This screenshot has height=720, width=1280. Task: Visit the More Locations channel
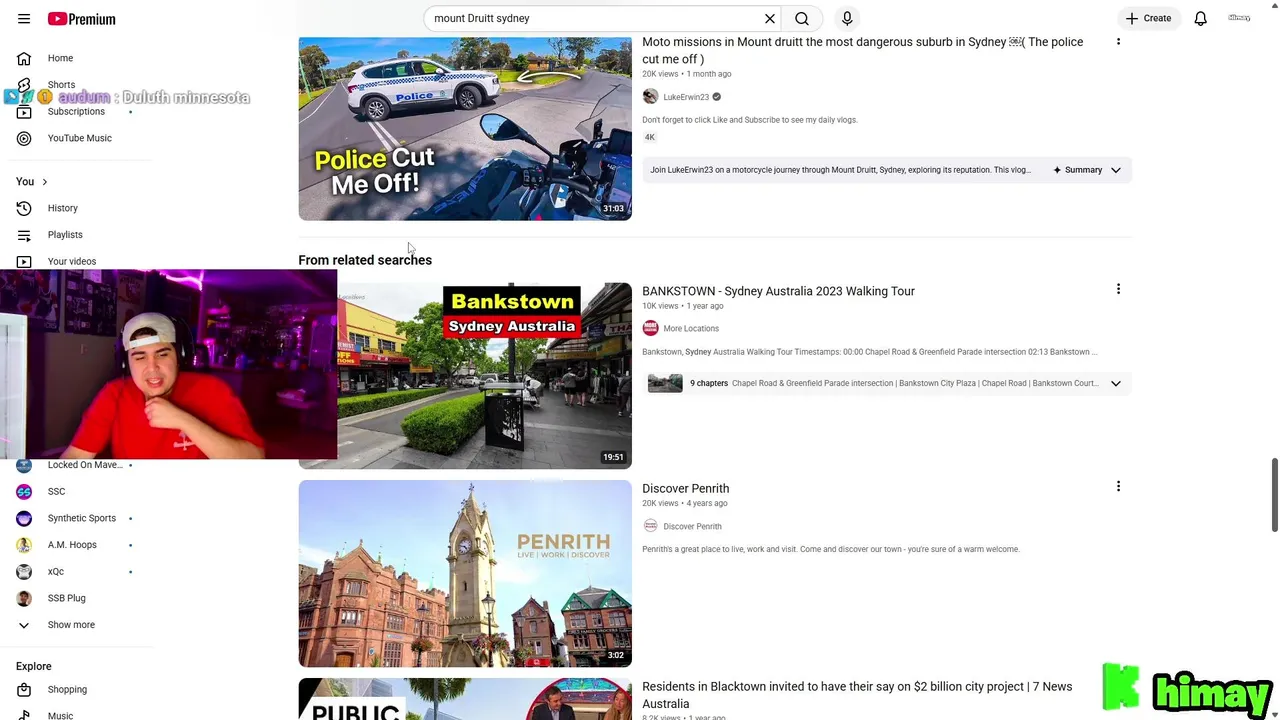[x=691, y=328]
